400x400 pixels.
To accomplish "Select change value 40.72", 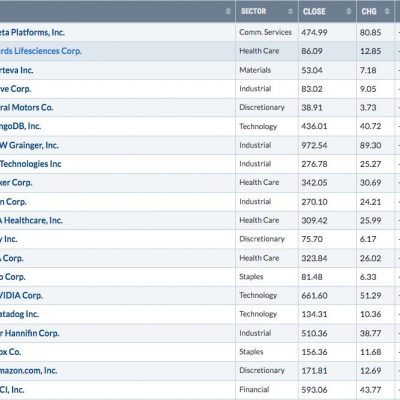I will click(370, 126).
